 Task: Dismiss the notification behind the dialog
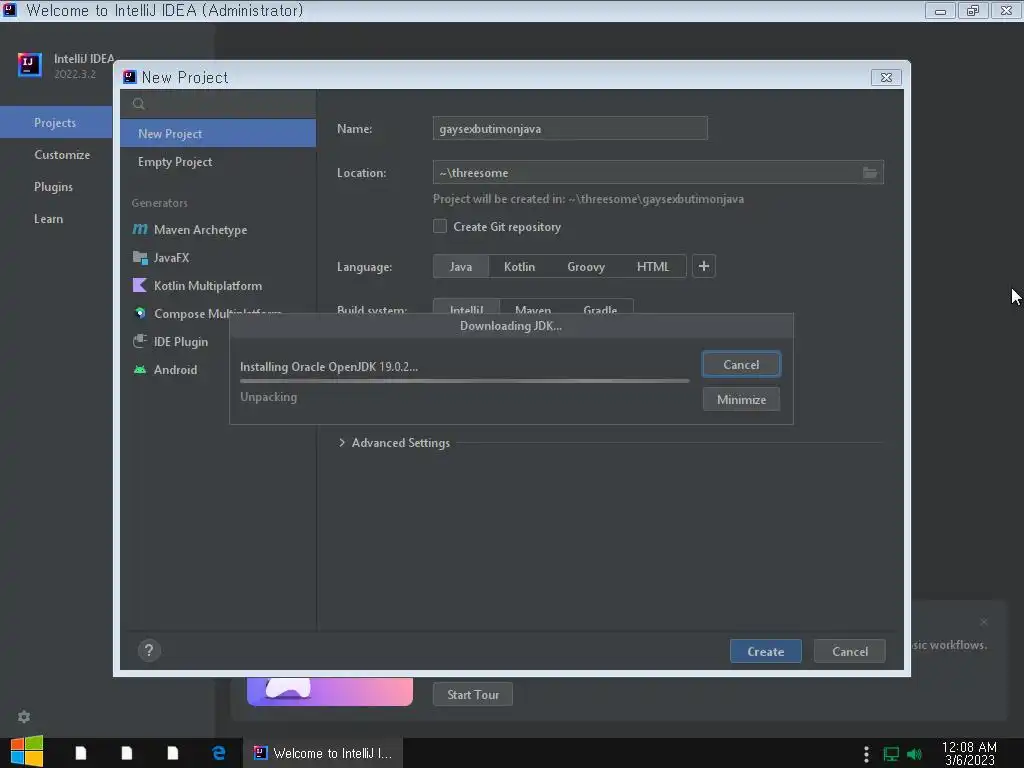pyautogui.click(x=984, y=621)
